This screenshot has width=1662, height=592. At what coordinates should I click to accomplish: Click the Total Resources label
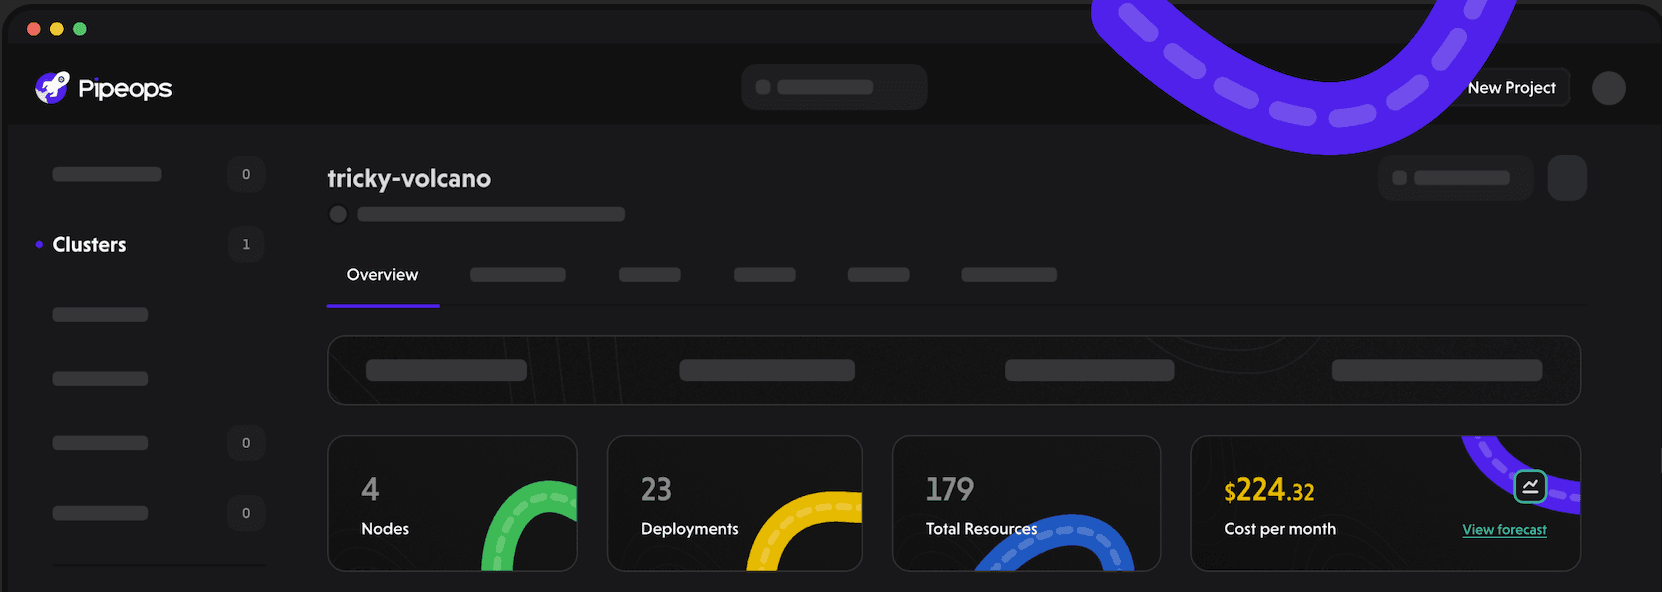click(x=981, y=529)
